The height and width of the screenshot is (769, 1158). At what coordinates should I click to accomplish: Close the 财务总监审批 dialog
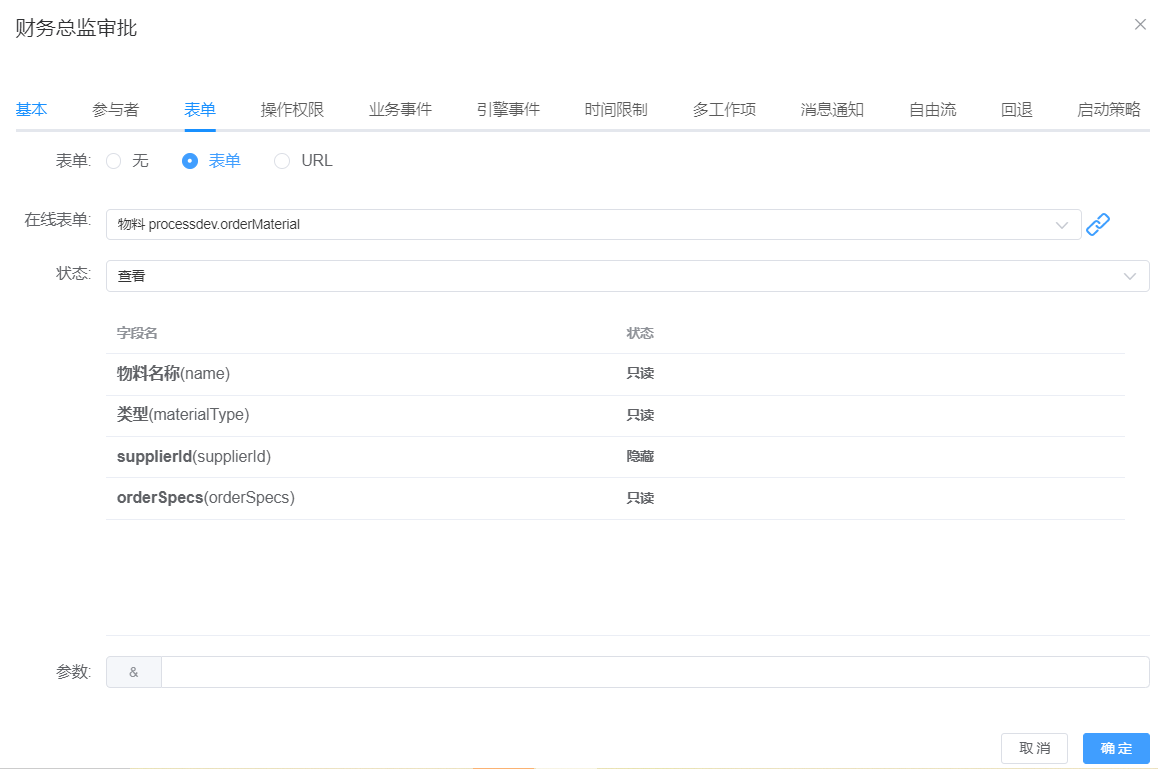(x=1140, y=25)
